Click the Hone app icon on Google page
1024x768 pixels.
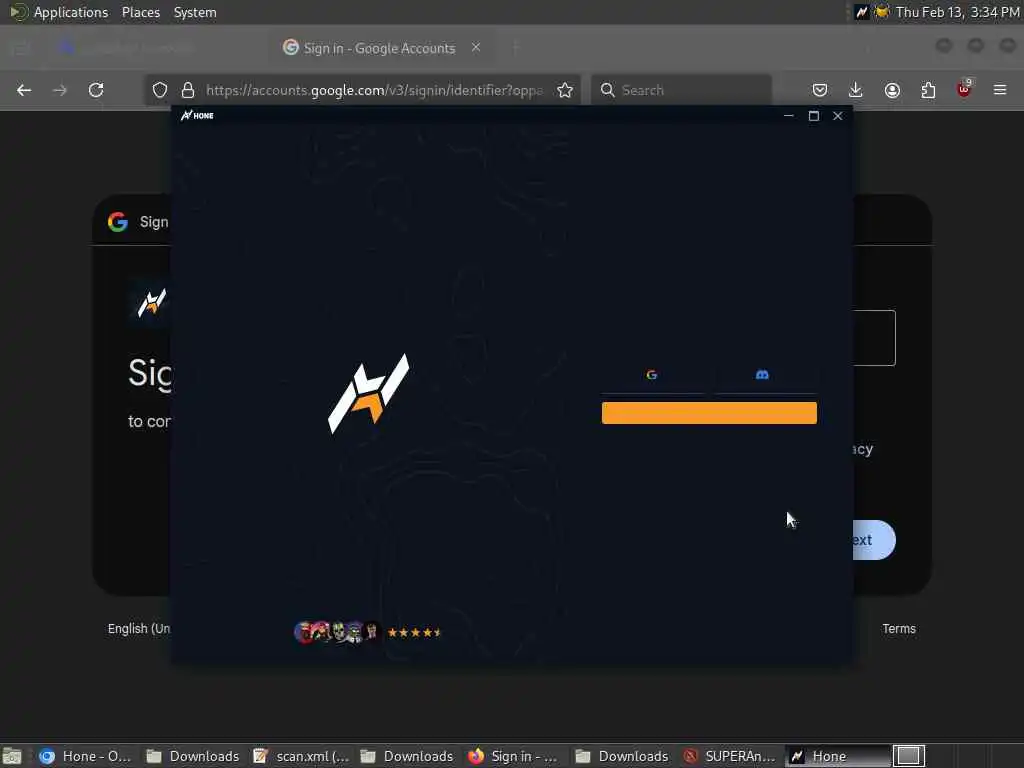[x=152, y=303]
